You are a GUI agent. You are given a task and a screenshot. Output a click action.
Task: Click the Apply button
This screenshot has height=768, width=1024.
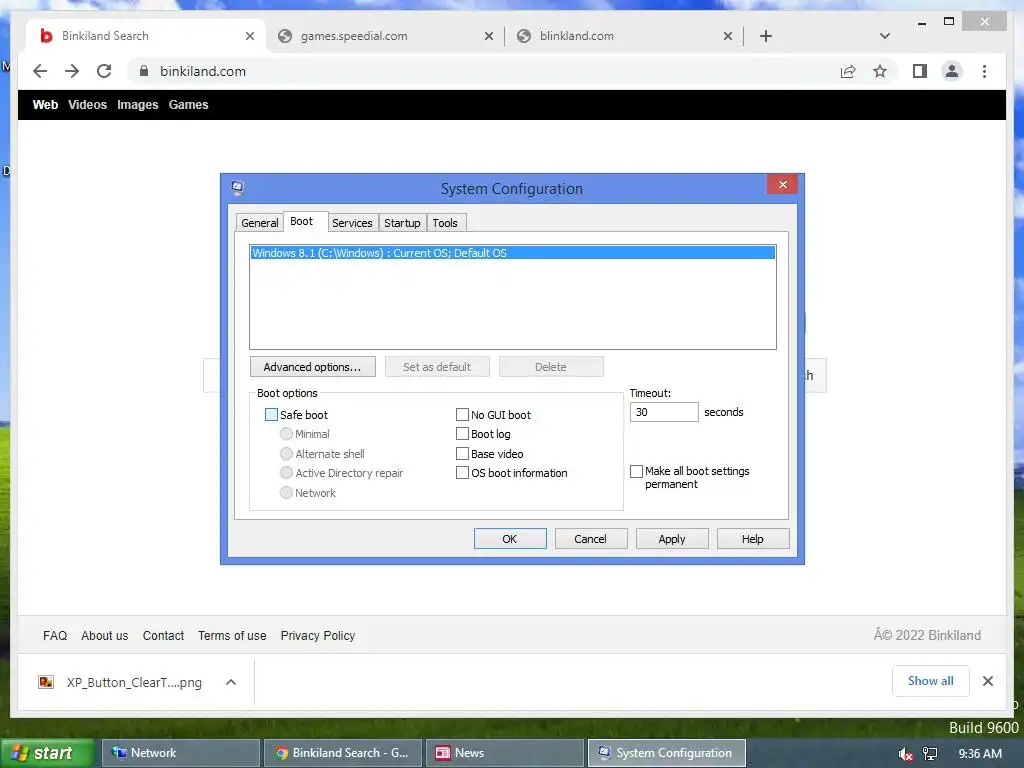click(x=672, y=539)
